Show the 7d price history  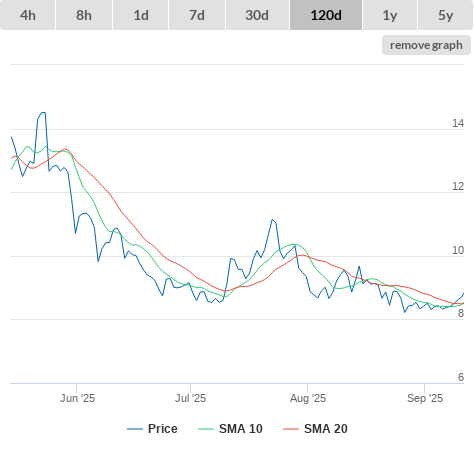pos(197,15)
